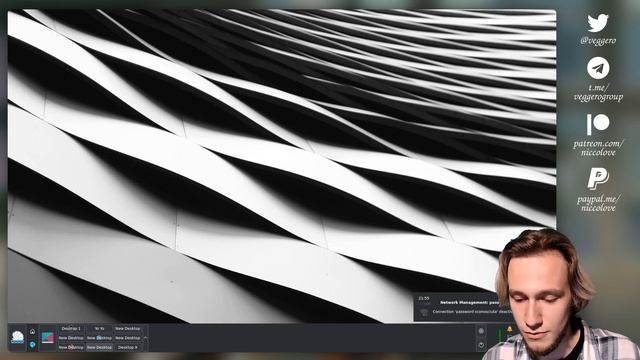Click the yellow notifications bell icon
The width and height of the screenshot is (640, 360).
(x=509, y=329)
